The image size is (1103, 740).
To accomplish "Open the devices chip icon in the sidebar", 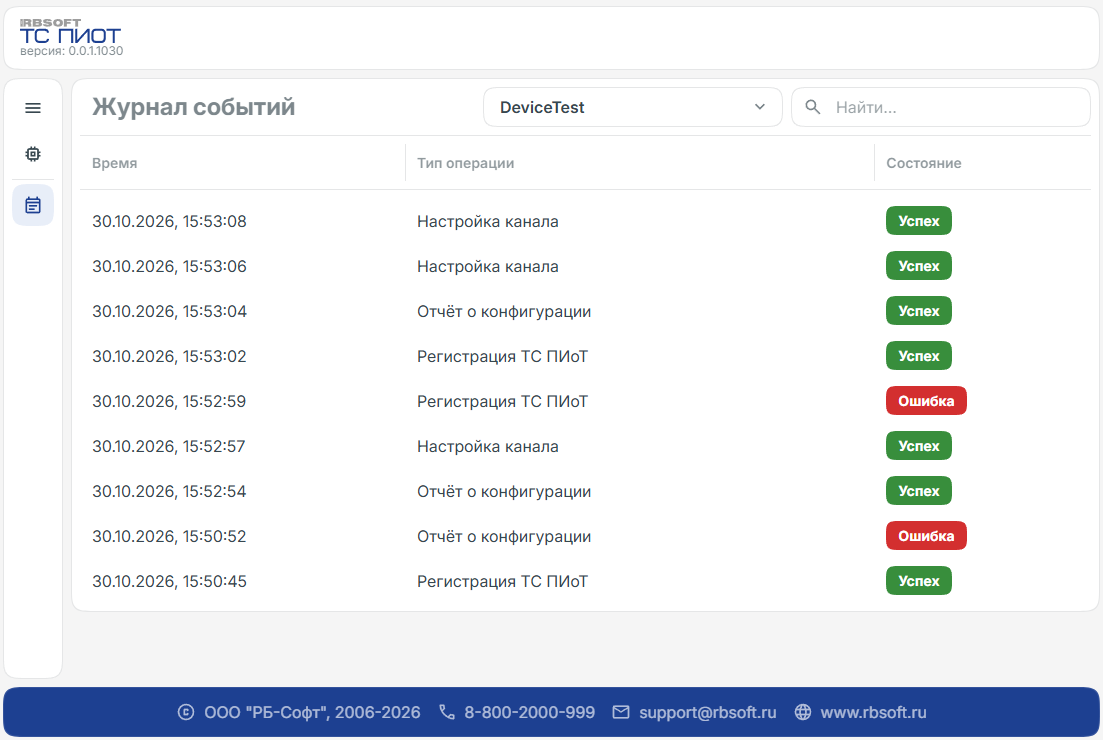I will 33,154.
